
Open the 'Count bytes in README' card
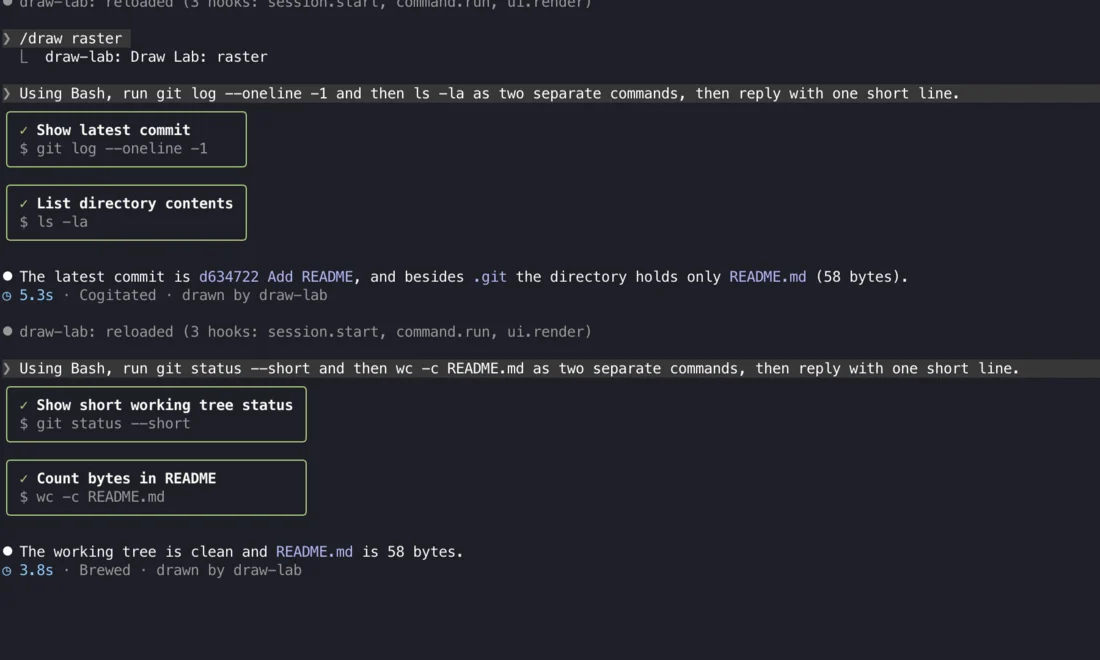tap(156, 487)
